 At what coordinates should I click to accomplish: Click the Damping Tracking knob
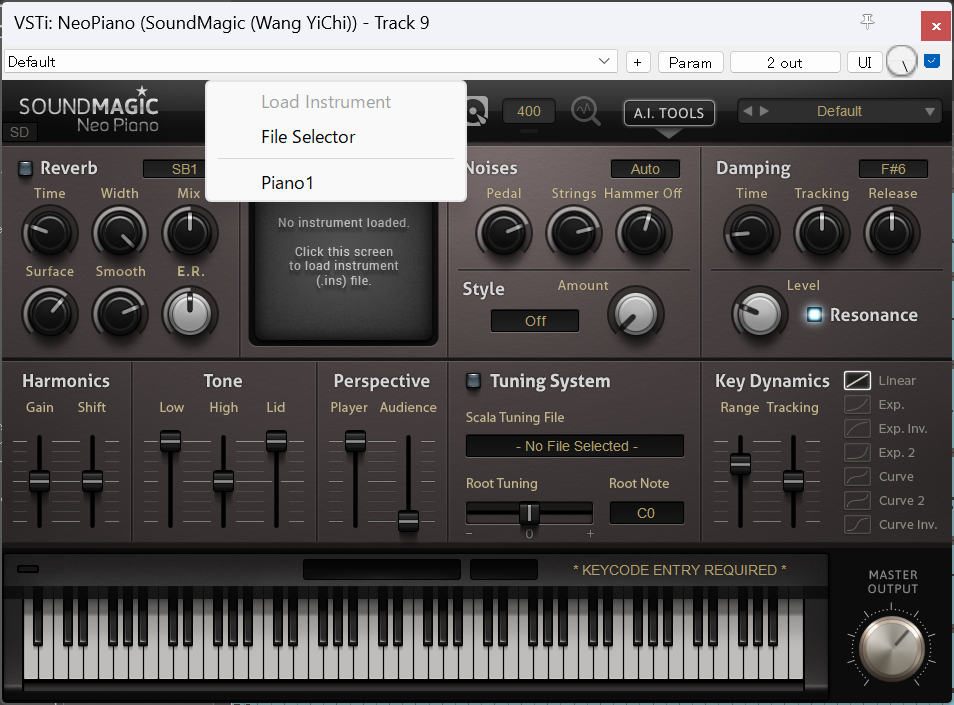click(821, 232)
